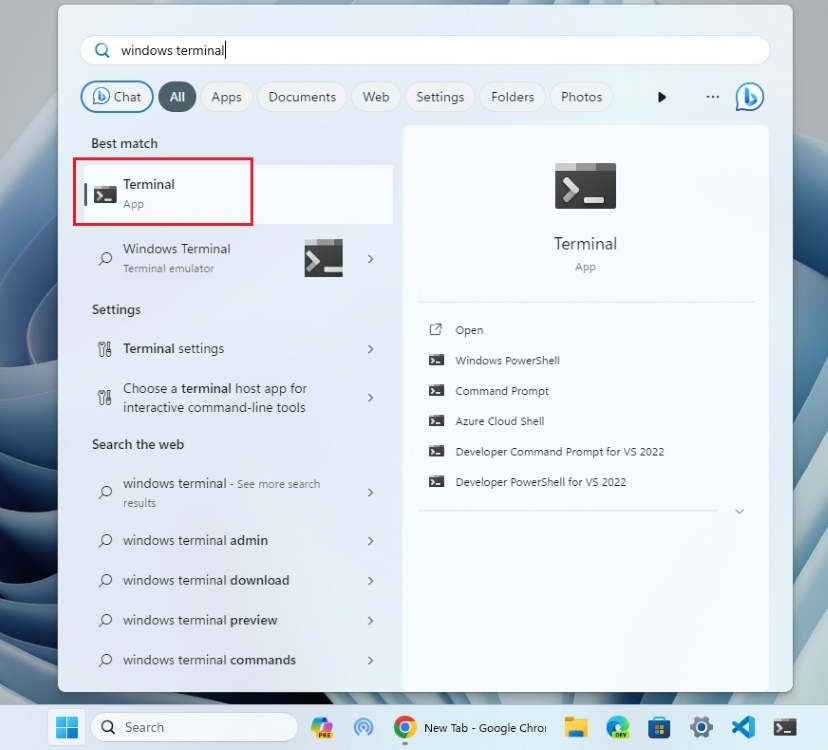The image size is (828, 750).
Task: Expand the Windows Terminal result chevron
Action: (x=371, y=258)
